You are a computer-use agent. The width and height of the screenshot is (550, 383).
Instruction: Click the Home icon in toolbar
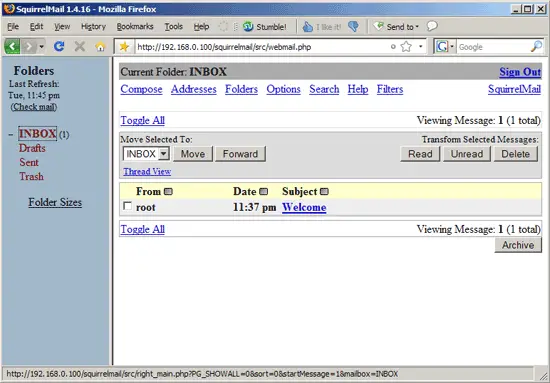tap(100, 46)
